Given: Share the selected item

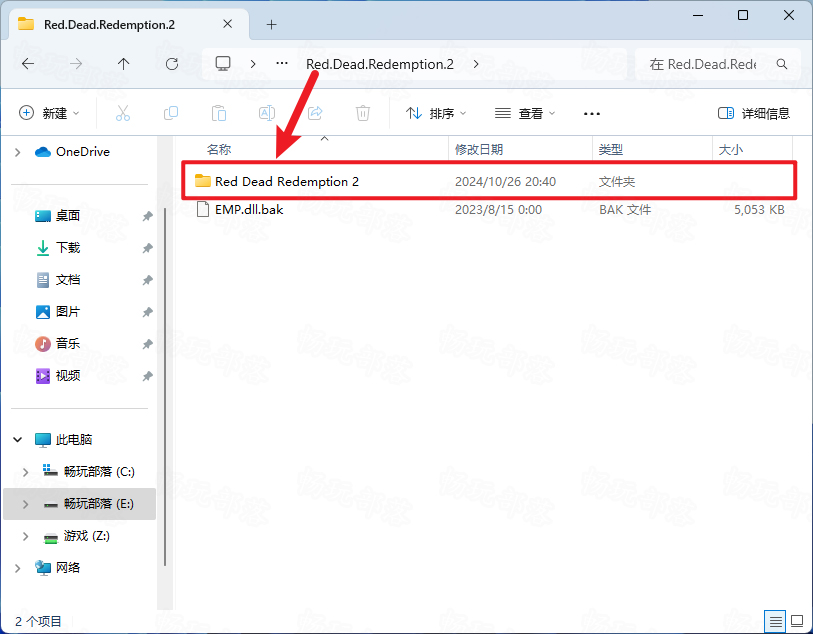Looking at the screenshot, I should click(x=315, y=113).
